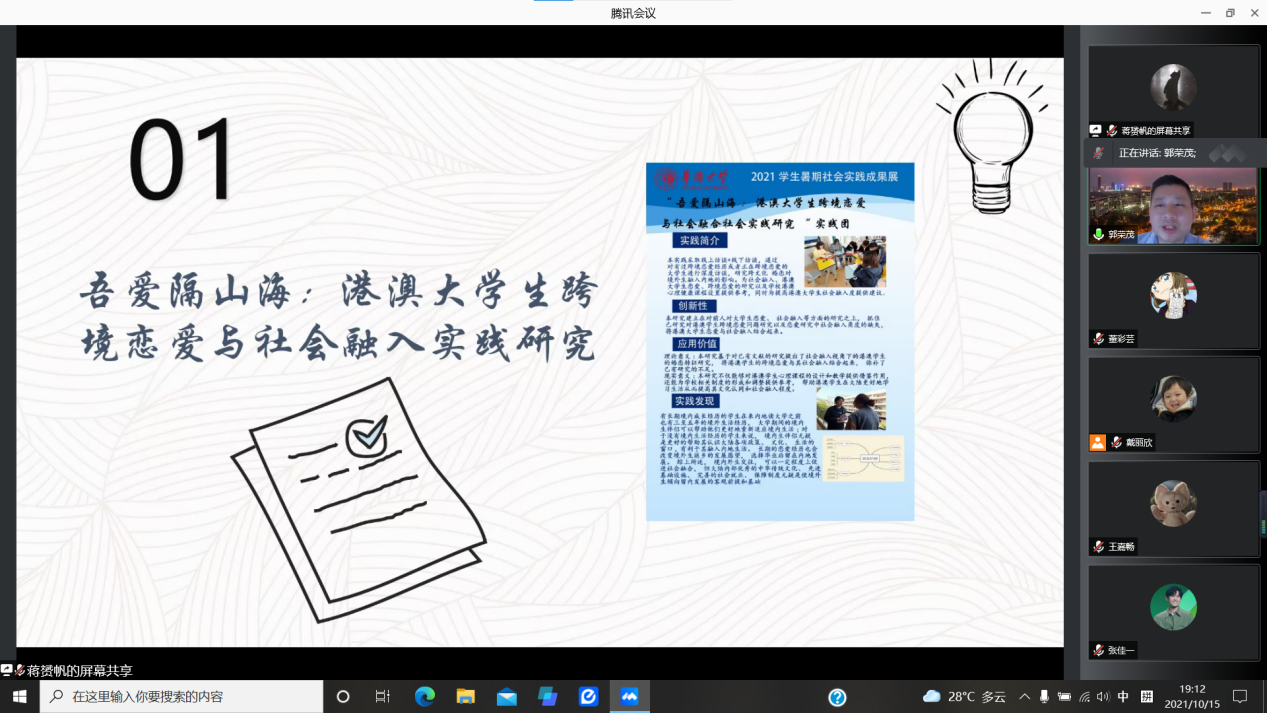Screen dimensions: 1267x713
Task: Click the blue help icon in the taskbar
Action: (837, 697)
